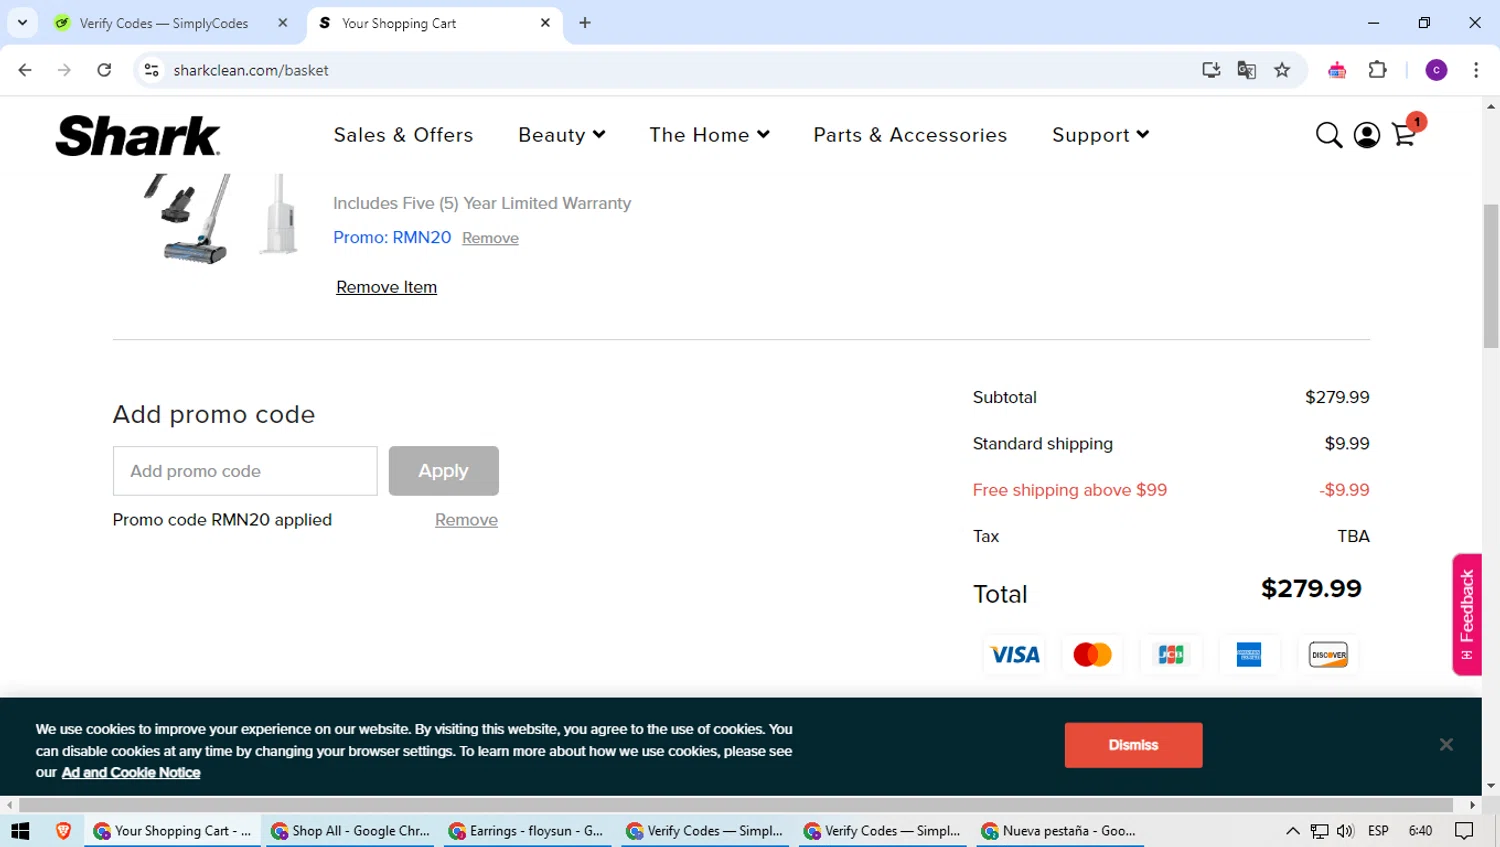Click the American Express payment icon

(1249, 655)
